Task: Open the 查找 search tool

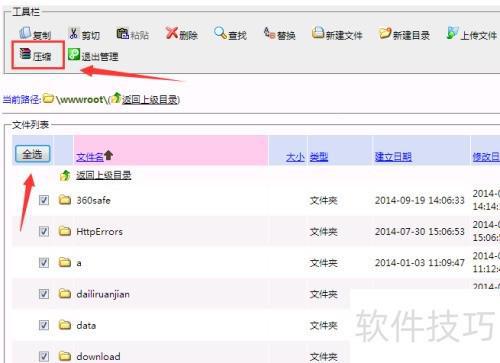Action: pyautogui.click(x=230, y=34)
